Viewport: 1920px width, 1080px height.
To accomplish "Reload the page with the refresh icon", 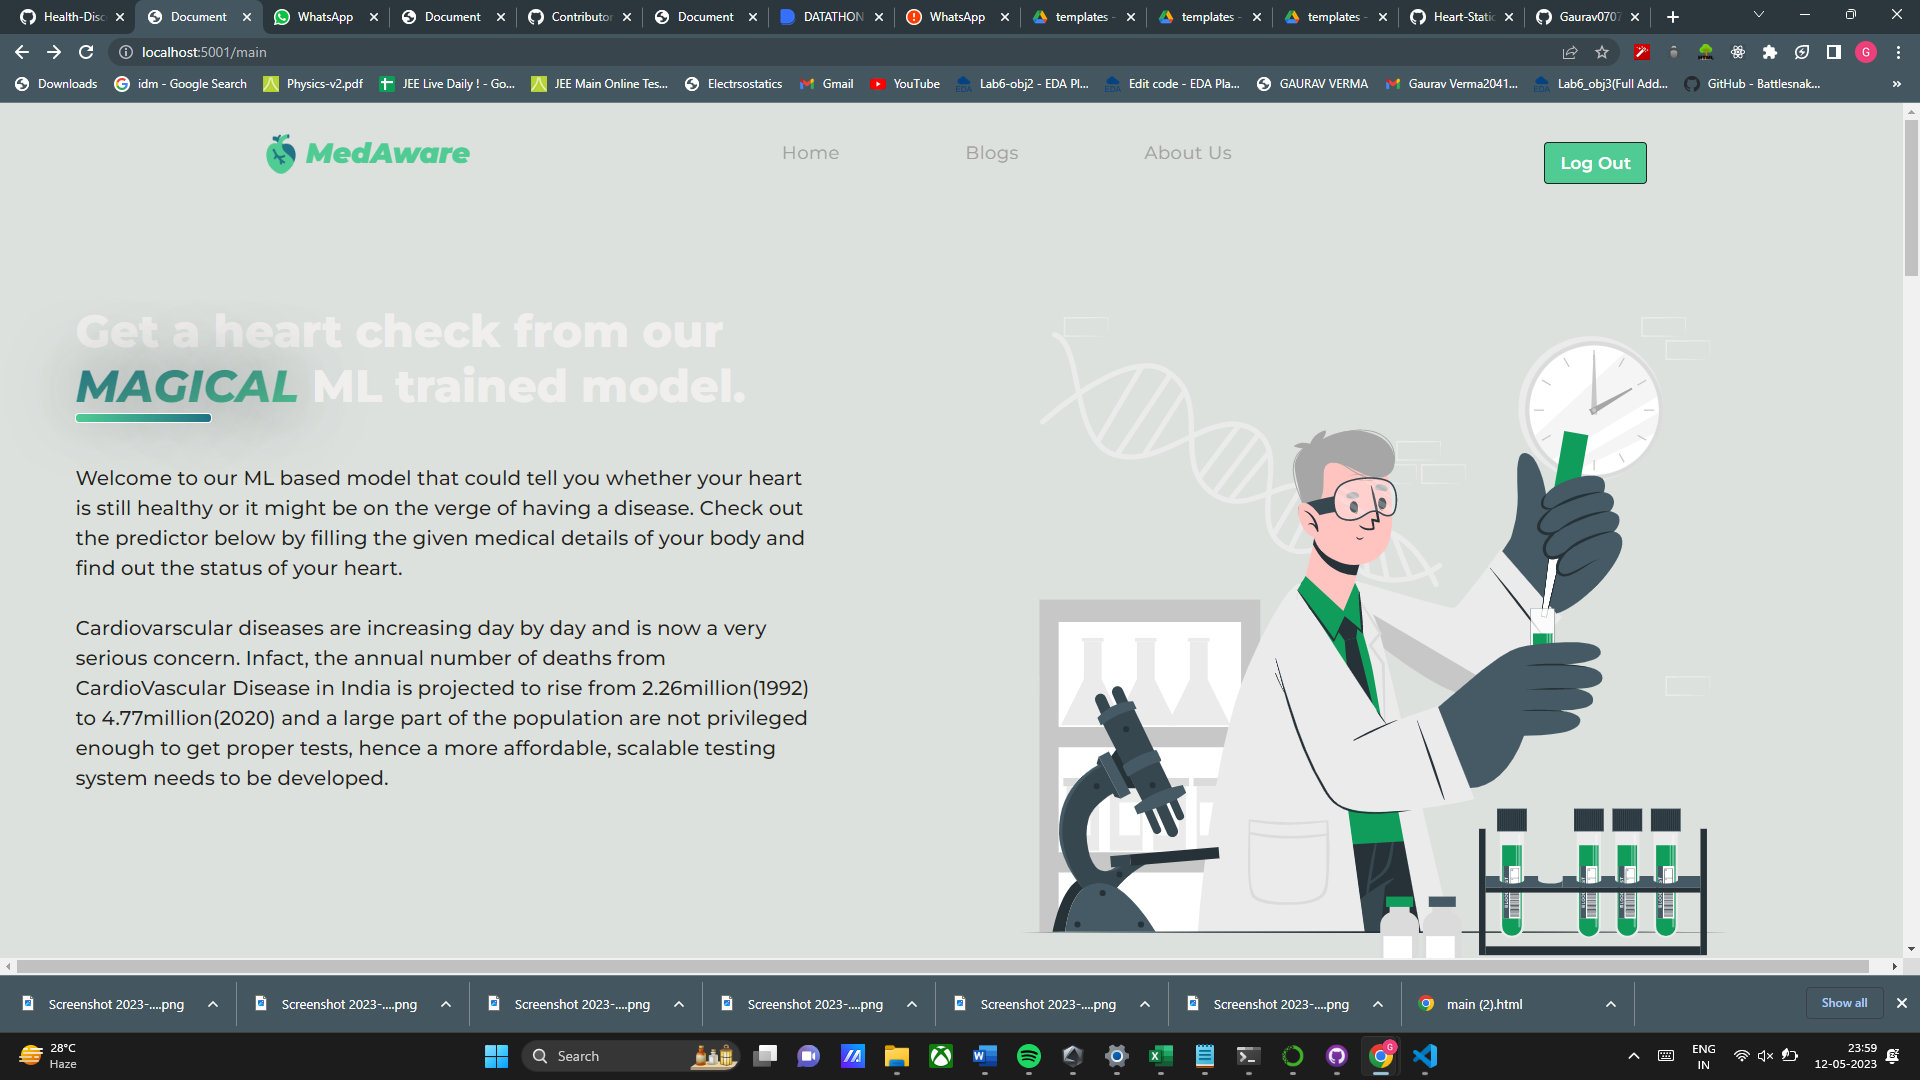I will pyautogui.click(x=88, y=52).
